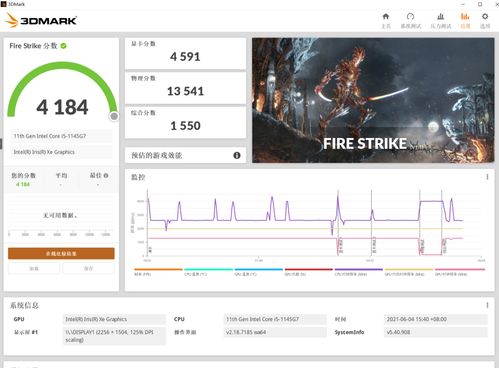Click the orange compare results online button
This screenshot has width=499, height=368.
click(x=61, y=254)
